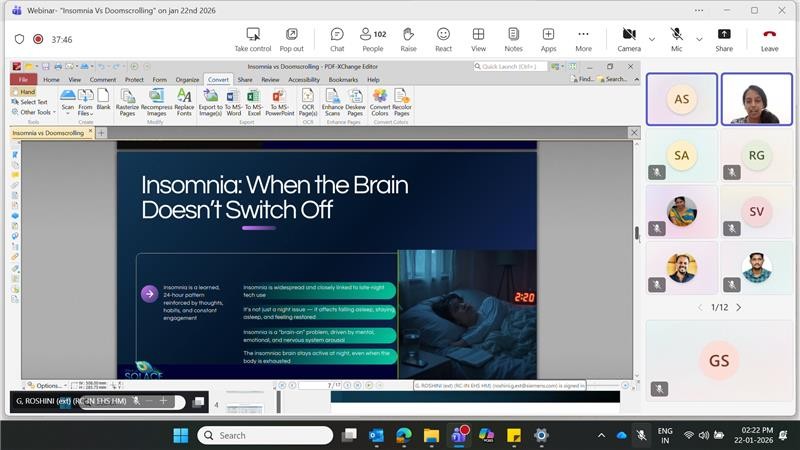Leave the meeting with Leave button
This screenshot has height=450, width=800.
point(769,38)
